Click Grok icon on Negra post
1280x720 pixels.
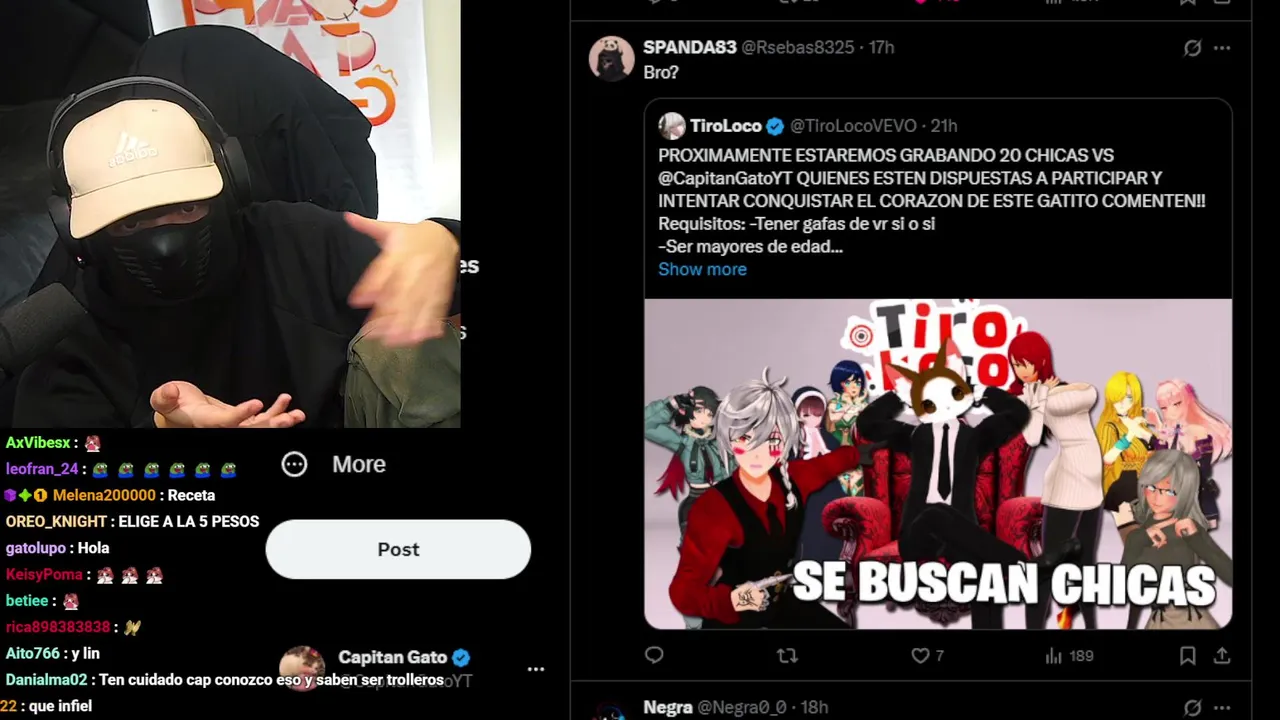pyautogui.click(x=1192, y=708)
